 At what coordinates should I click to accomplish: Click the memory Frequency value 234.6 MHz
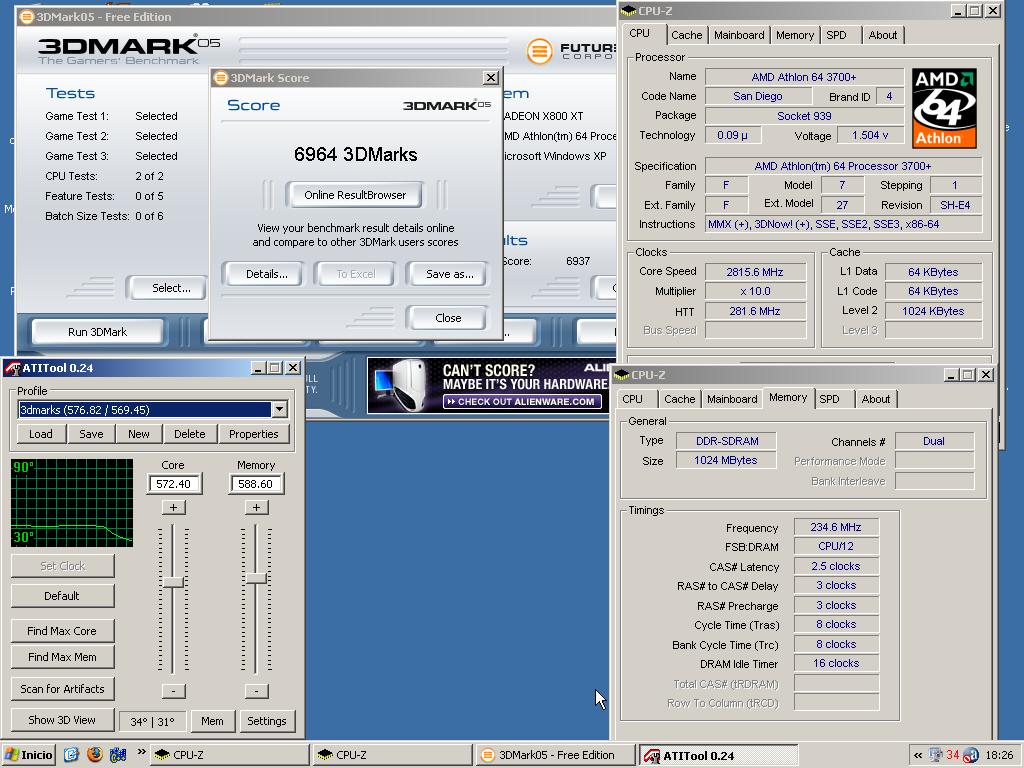[x=836, y=527]
